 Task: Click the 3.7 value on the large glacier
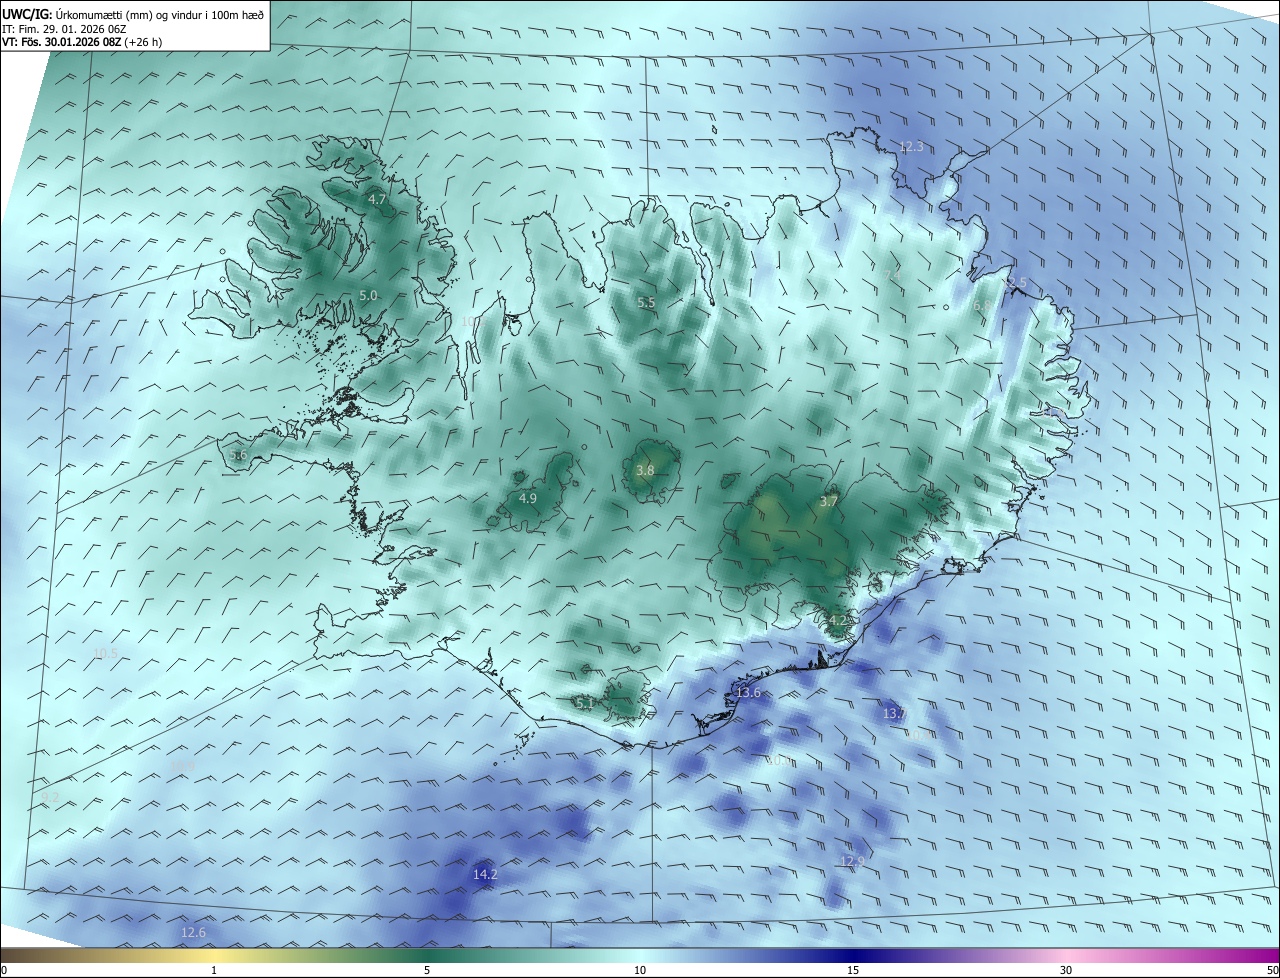click(x=828, y=502)
